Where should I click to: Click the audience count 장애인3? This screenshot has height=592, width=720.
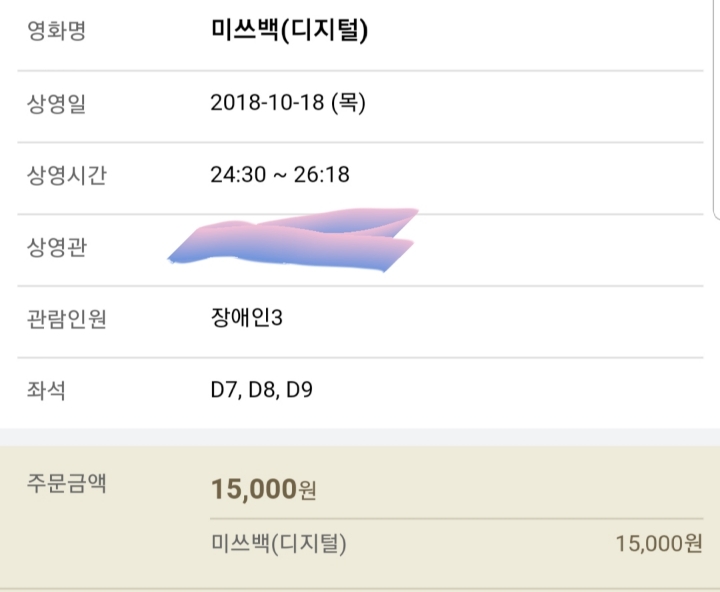[247, 317]
